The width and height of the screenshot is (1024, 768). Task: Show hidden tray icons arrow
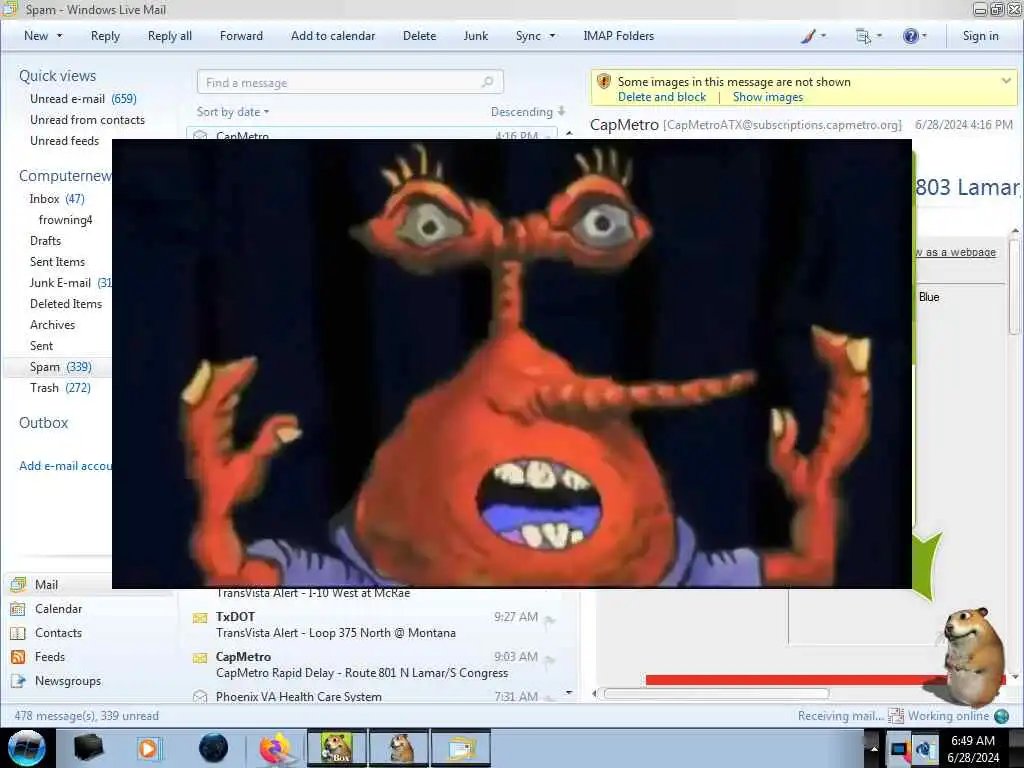click(x=873, y=748)
